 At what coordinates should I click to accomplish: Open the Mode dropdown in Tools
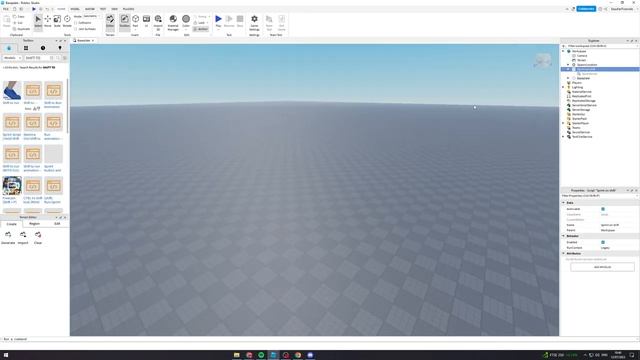[92, 16]
